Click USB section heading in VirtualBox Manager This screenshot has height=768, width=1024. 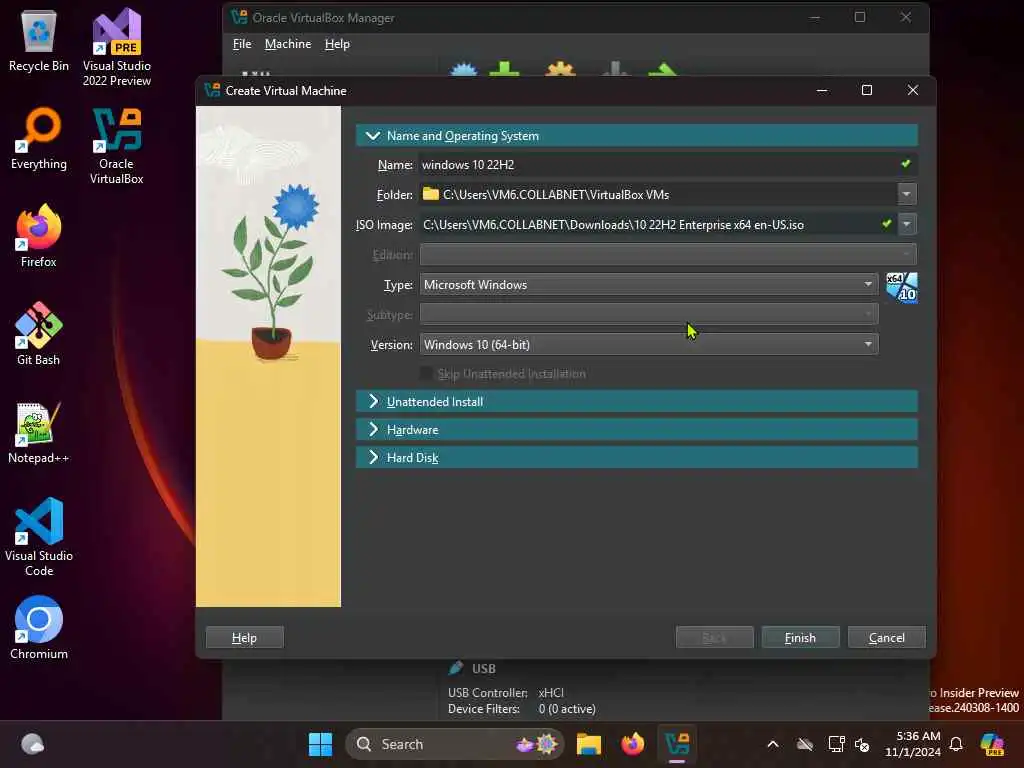click(483, 669)
